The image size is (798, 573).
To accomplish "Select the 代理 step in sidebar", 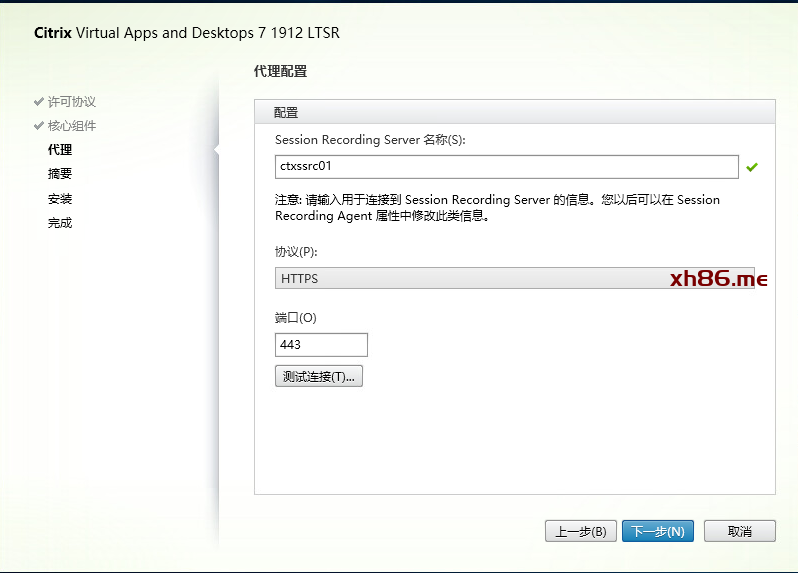I will (60, 150).
